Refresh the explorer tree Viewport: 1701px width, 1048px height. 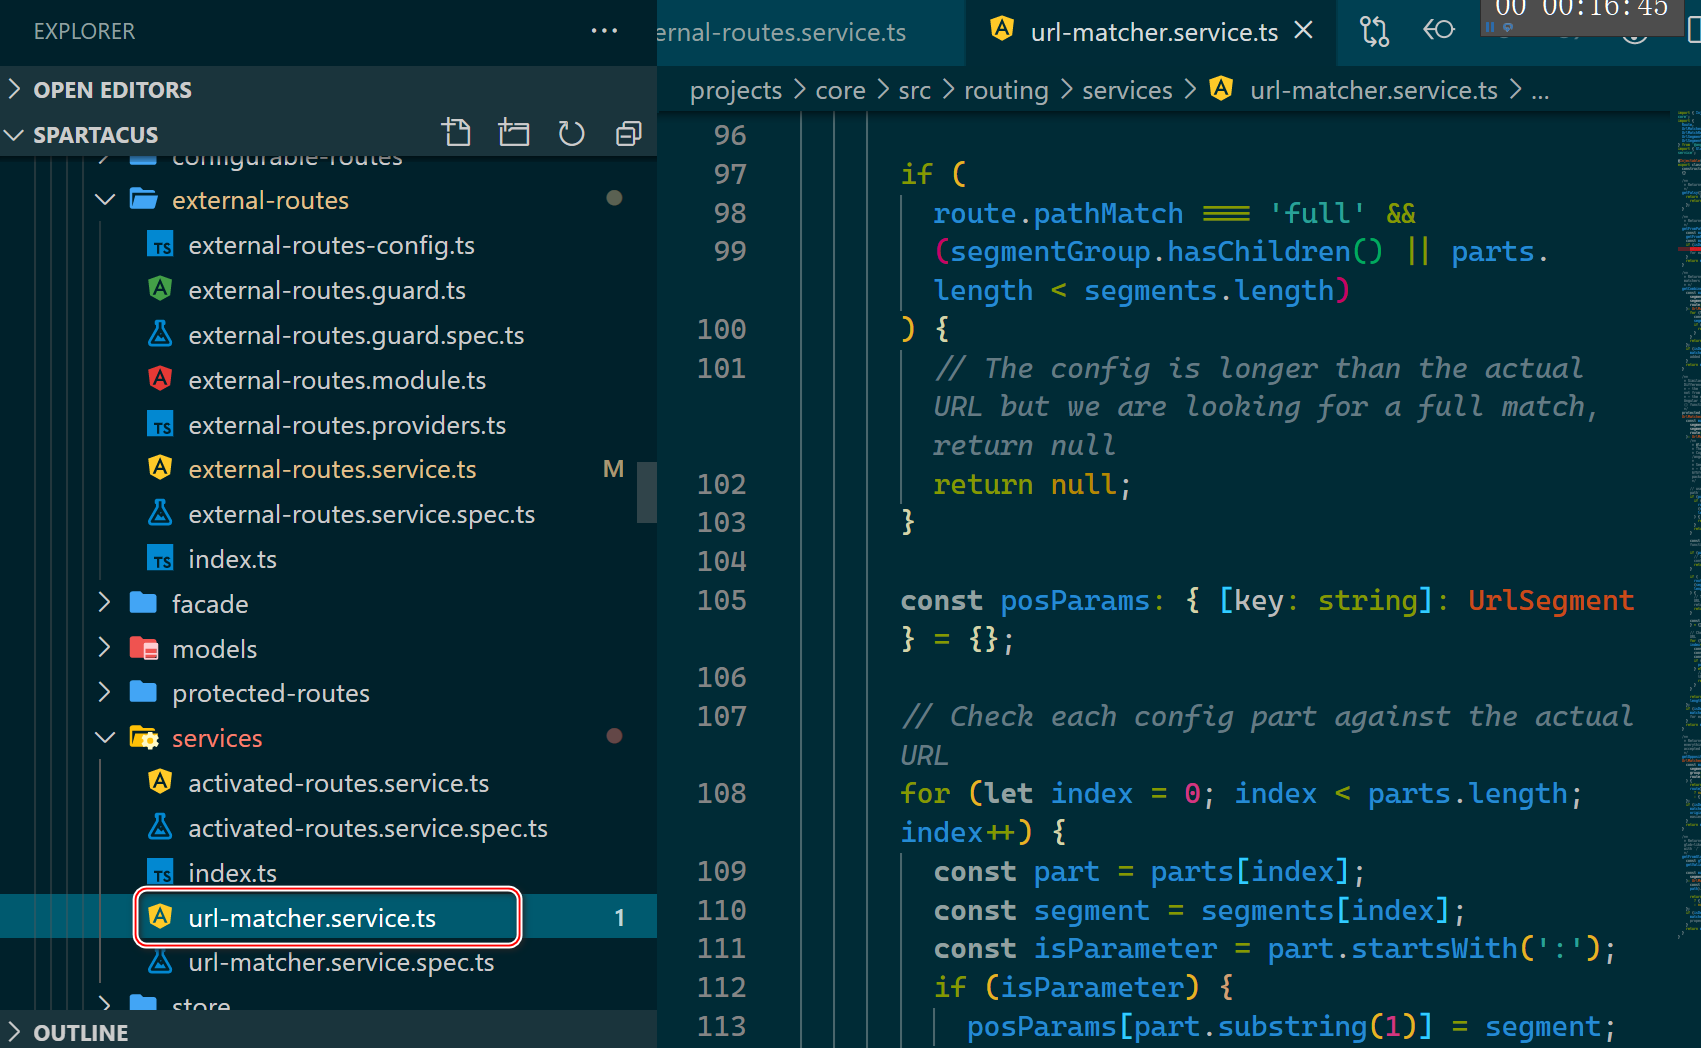click(571, 133)
